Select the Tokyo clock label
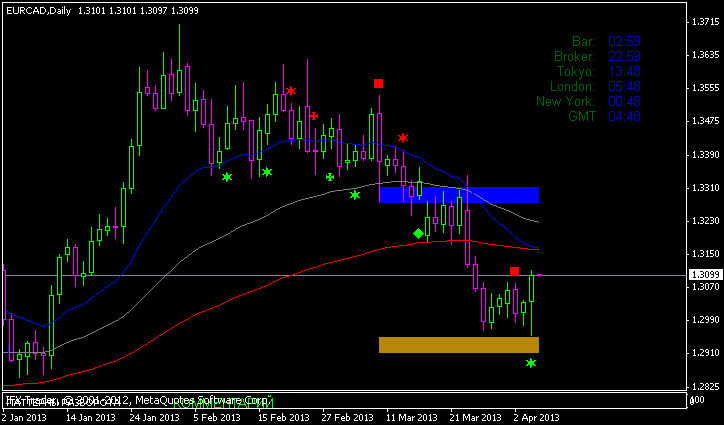The width and height of the screenshot is (724, 425). point(578,72)
